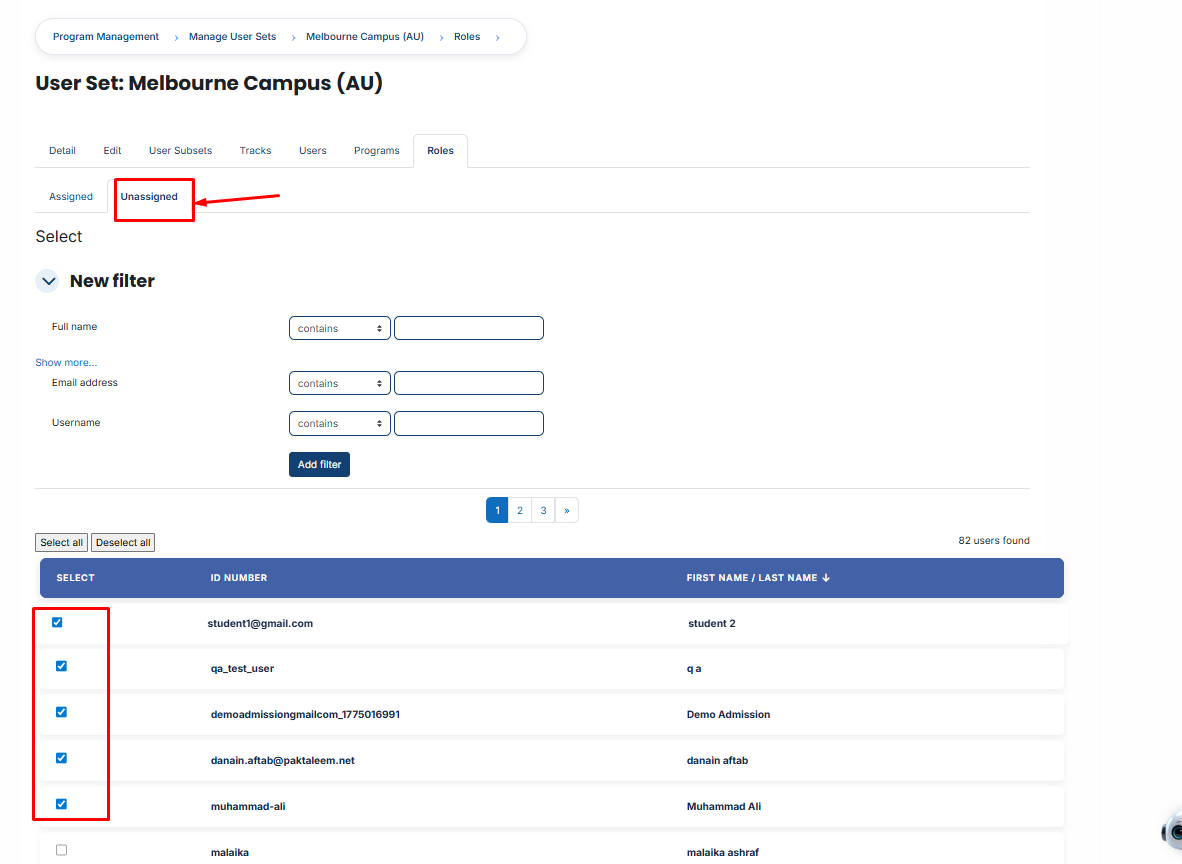Click the Select all button
Image resolution: width=1182 pixels, height=864 pixels.
[62, 543]
